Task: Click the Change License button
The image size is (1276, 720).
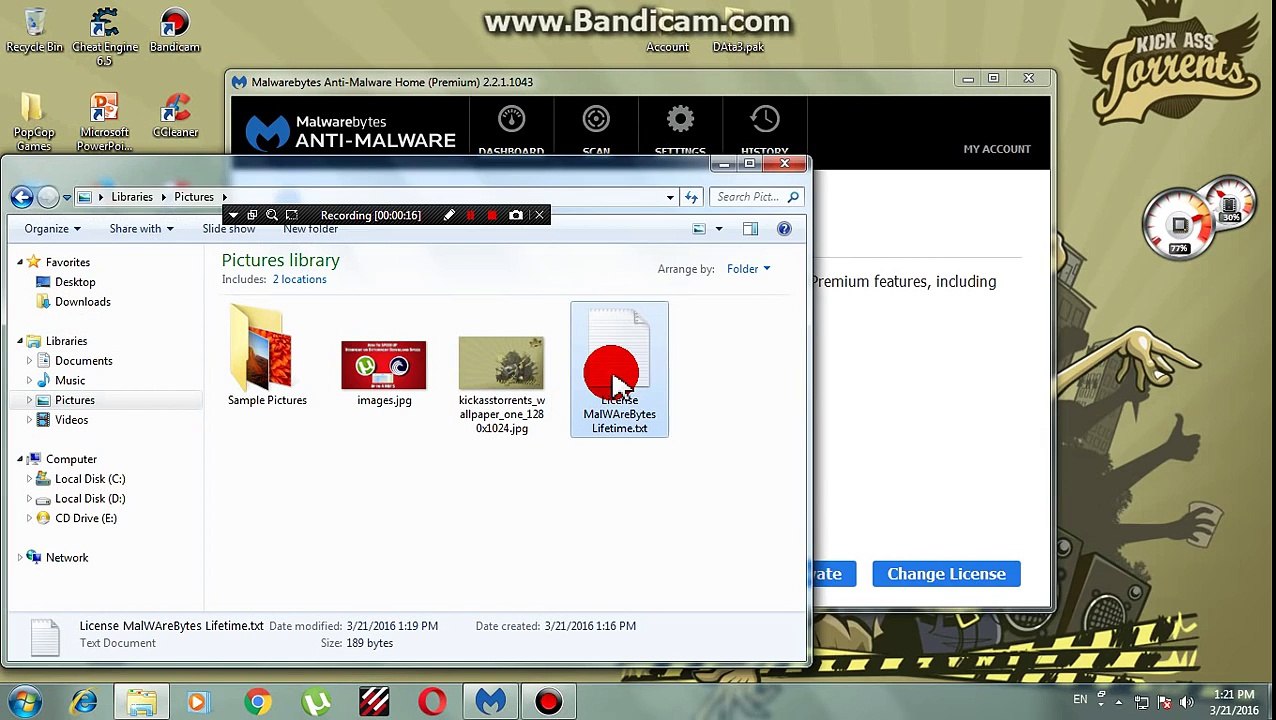Action: point(946,574)
